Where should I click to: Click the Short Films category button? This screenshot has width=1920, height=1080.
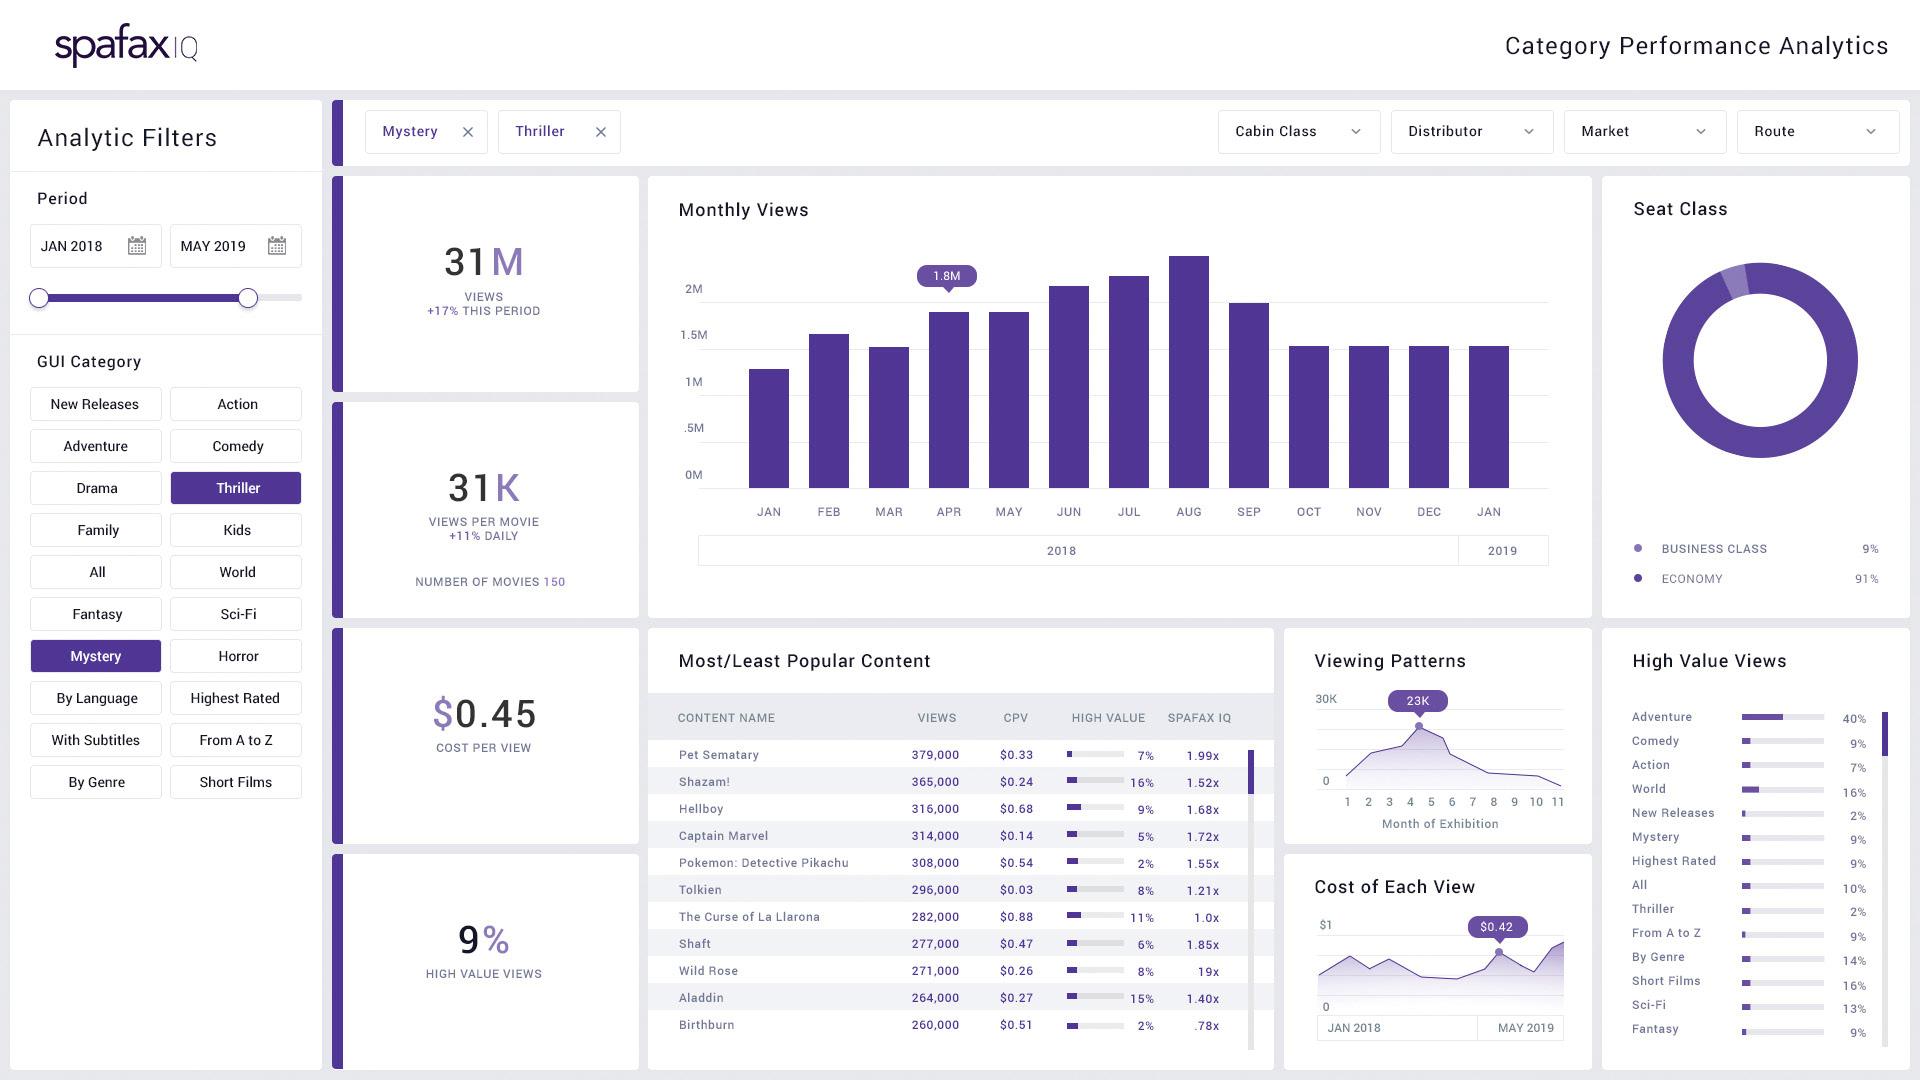coord(236,782)
